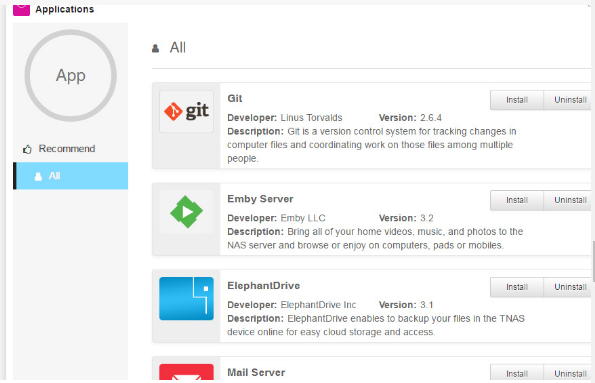Image resolution: width=595 pixels, height=383 pixels.
Task: Install ElephantDrive
Action: pos(517,287)
